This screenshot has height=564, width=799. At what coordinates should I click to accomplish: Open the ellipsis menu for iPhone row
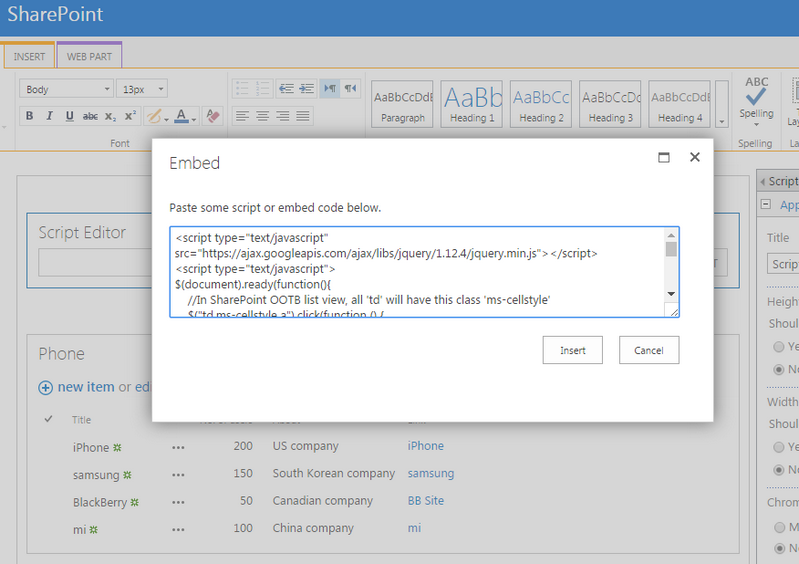tap(178, 447)
